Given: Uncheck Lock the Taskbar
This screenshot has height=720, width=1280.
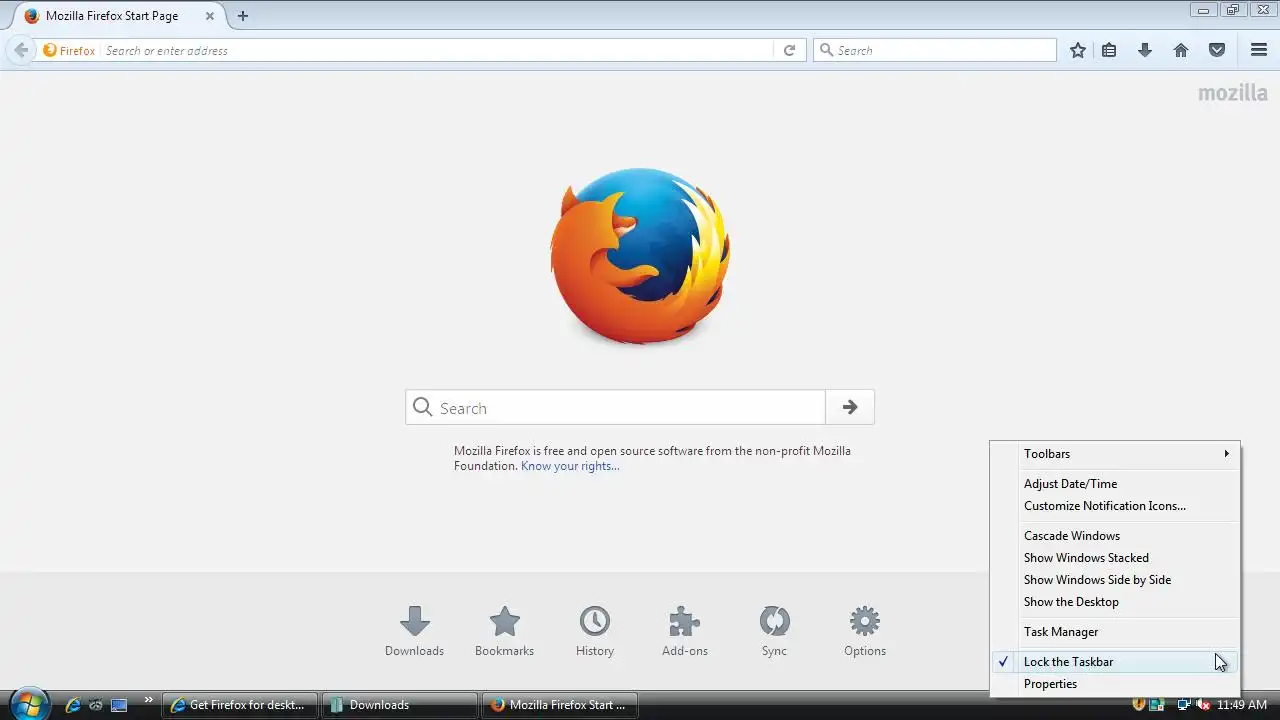Looking at the screenshot, I should pos(1115,662).
